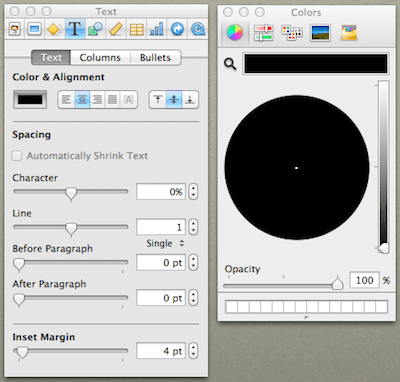
Task: Select the image palettes picker
Action: pyautogui.click(x=320, y=33)
